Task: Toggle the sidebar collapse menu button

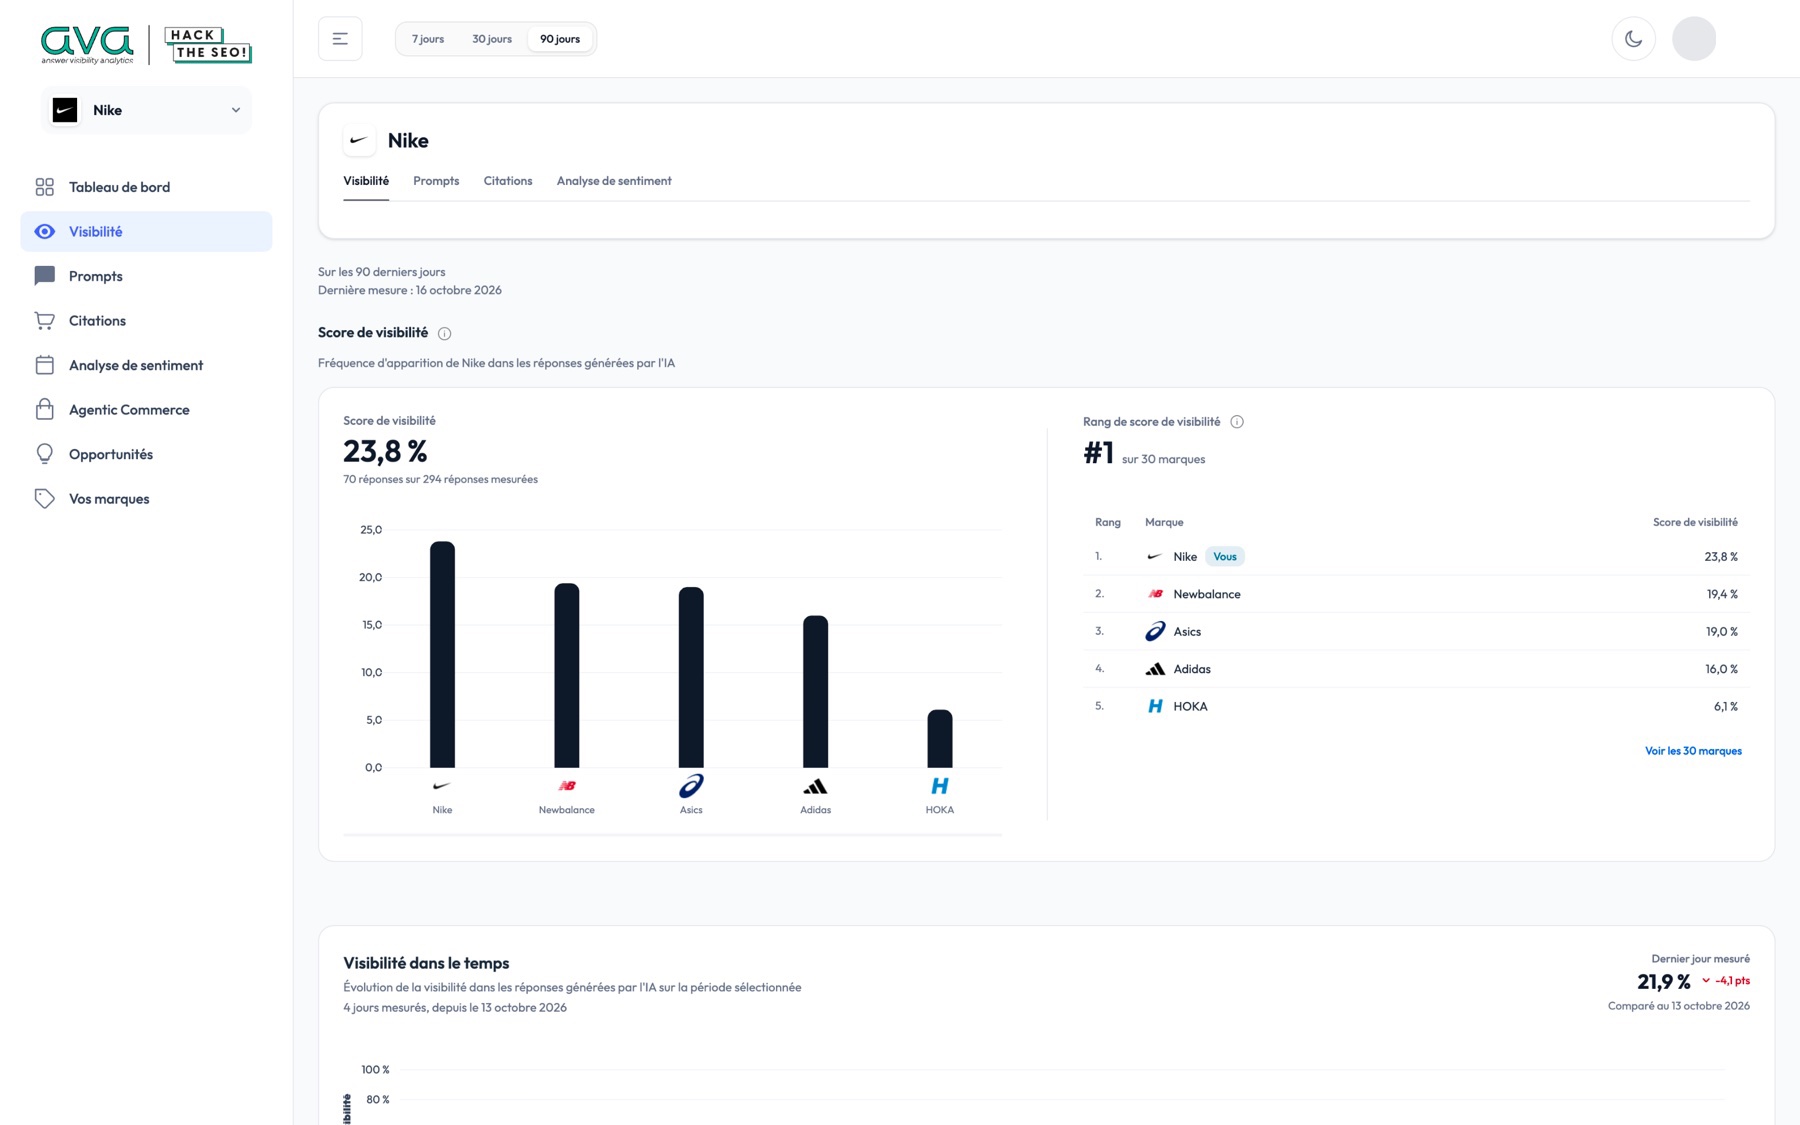Action: tap(340, 39)
